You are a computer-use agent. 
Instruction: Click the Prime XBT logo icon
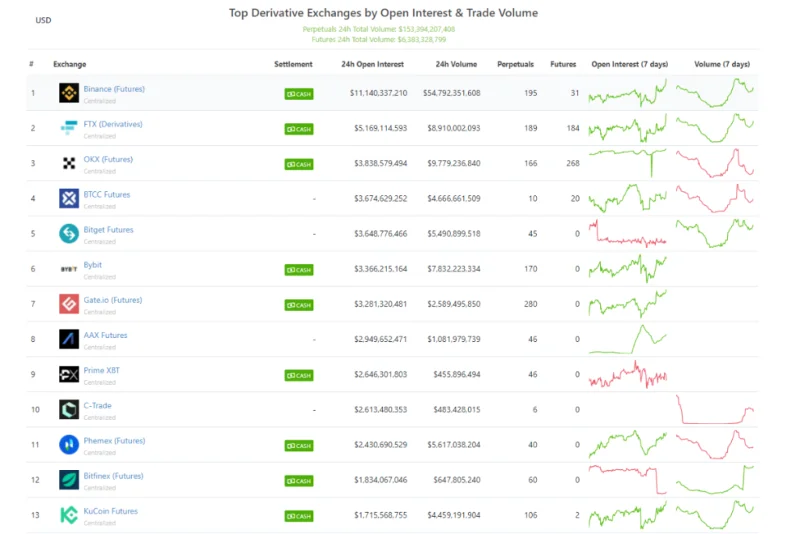pos(69,374)
